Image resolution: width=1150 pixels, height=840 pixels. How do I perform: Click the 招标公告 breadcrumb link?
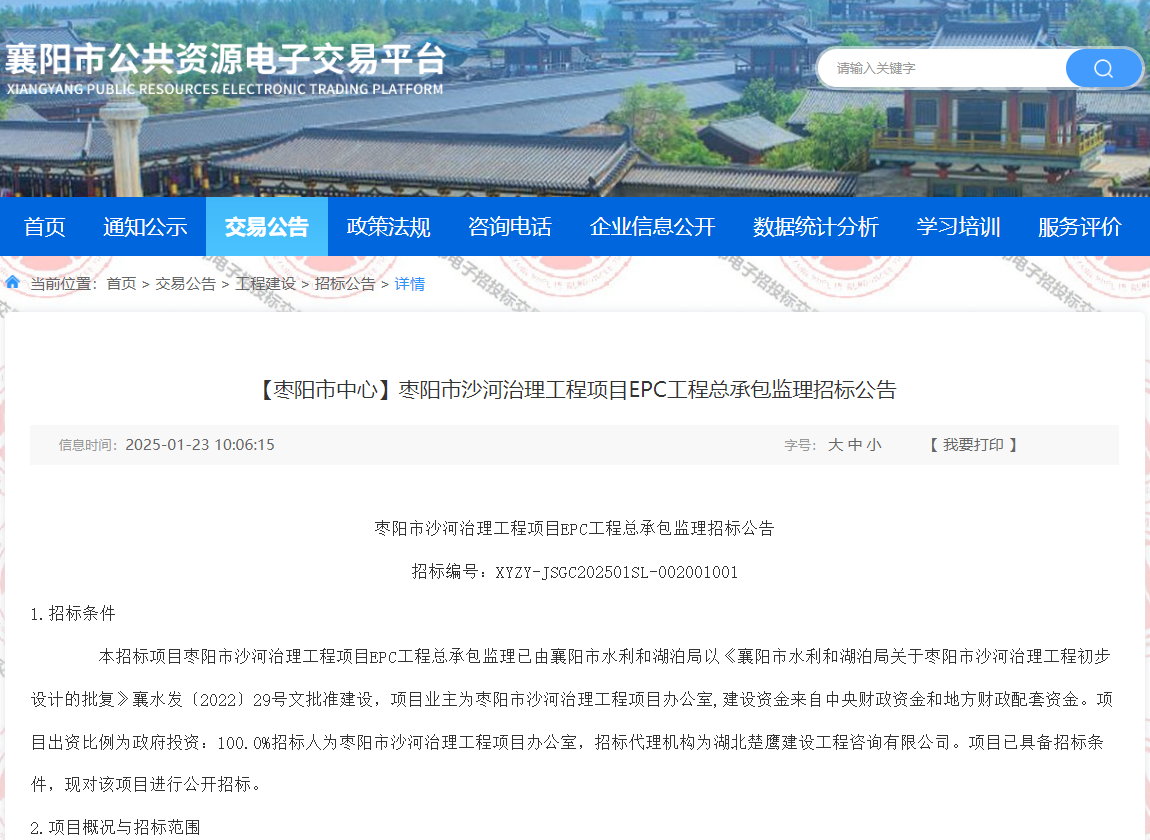coord(345,284)
